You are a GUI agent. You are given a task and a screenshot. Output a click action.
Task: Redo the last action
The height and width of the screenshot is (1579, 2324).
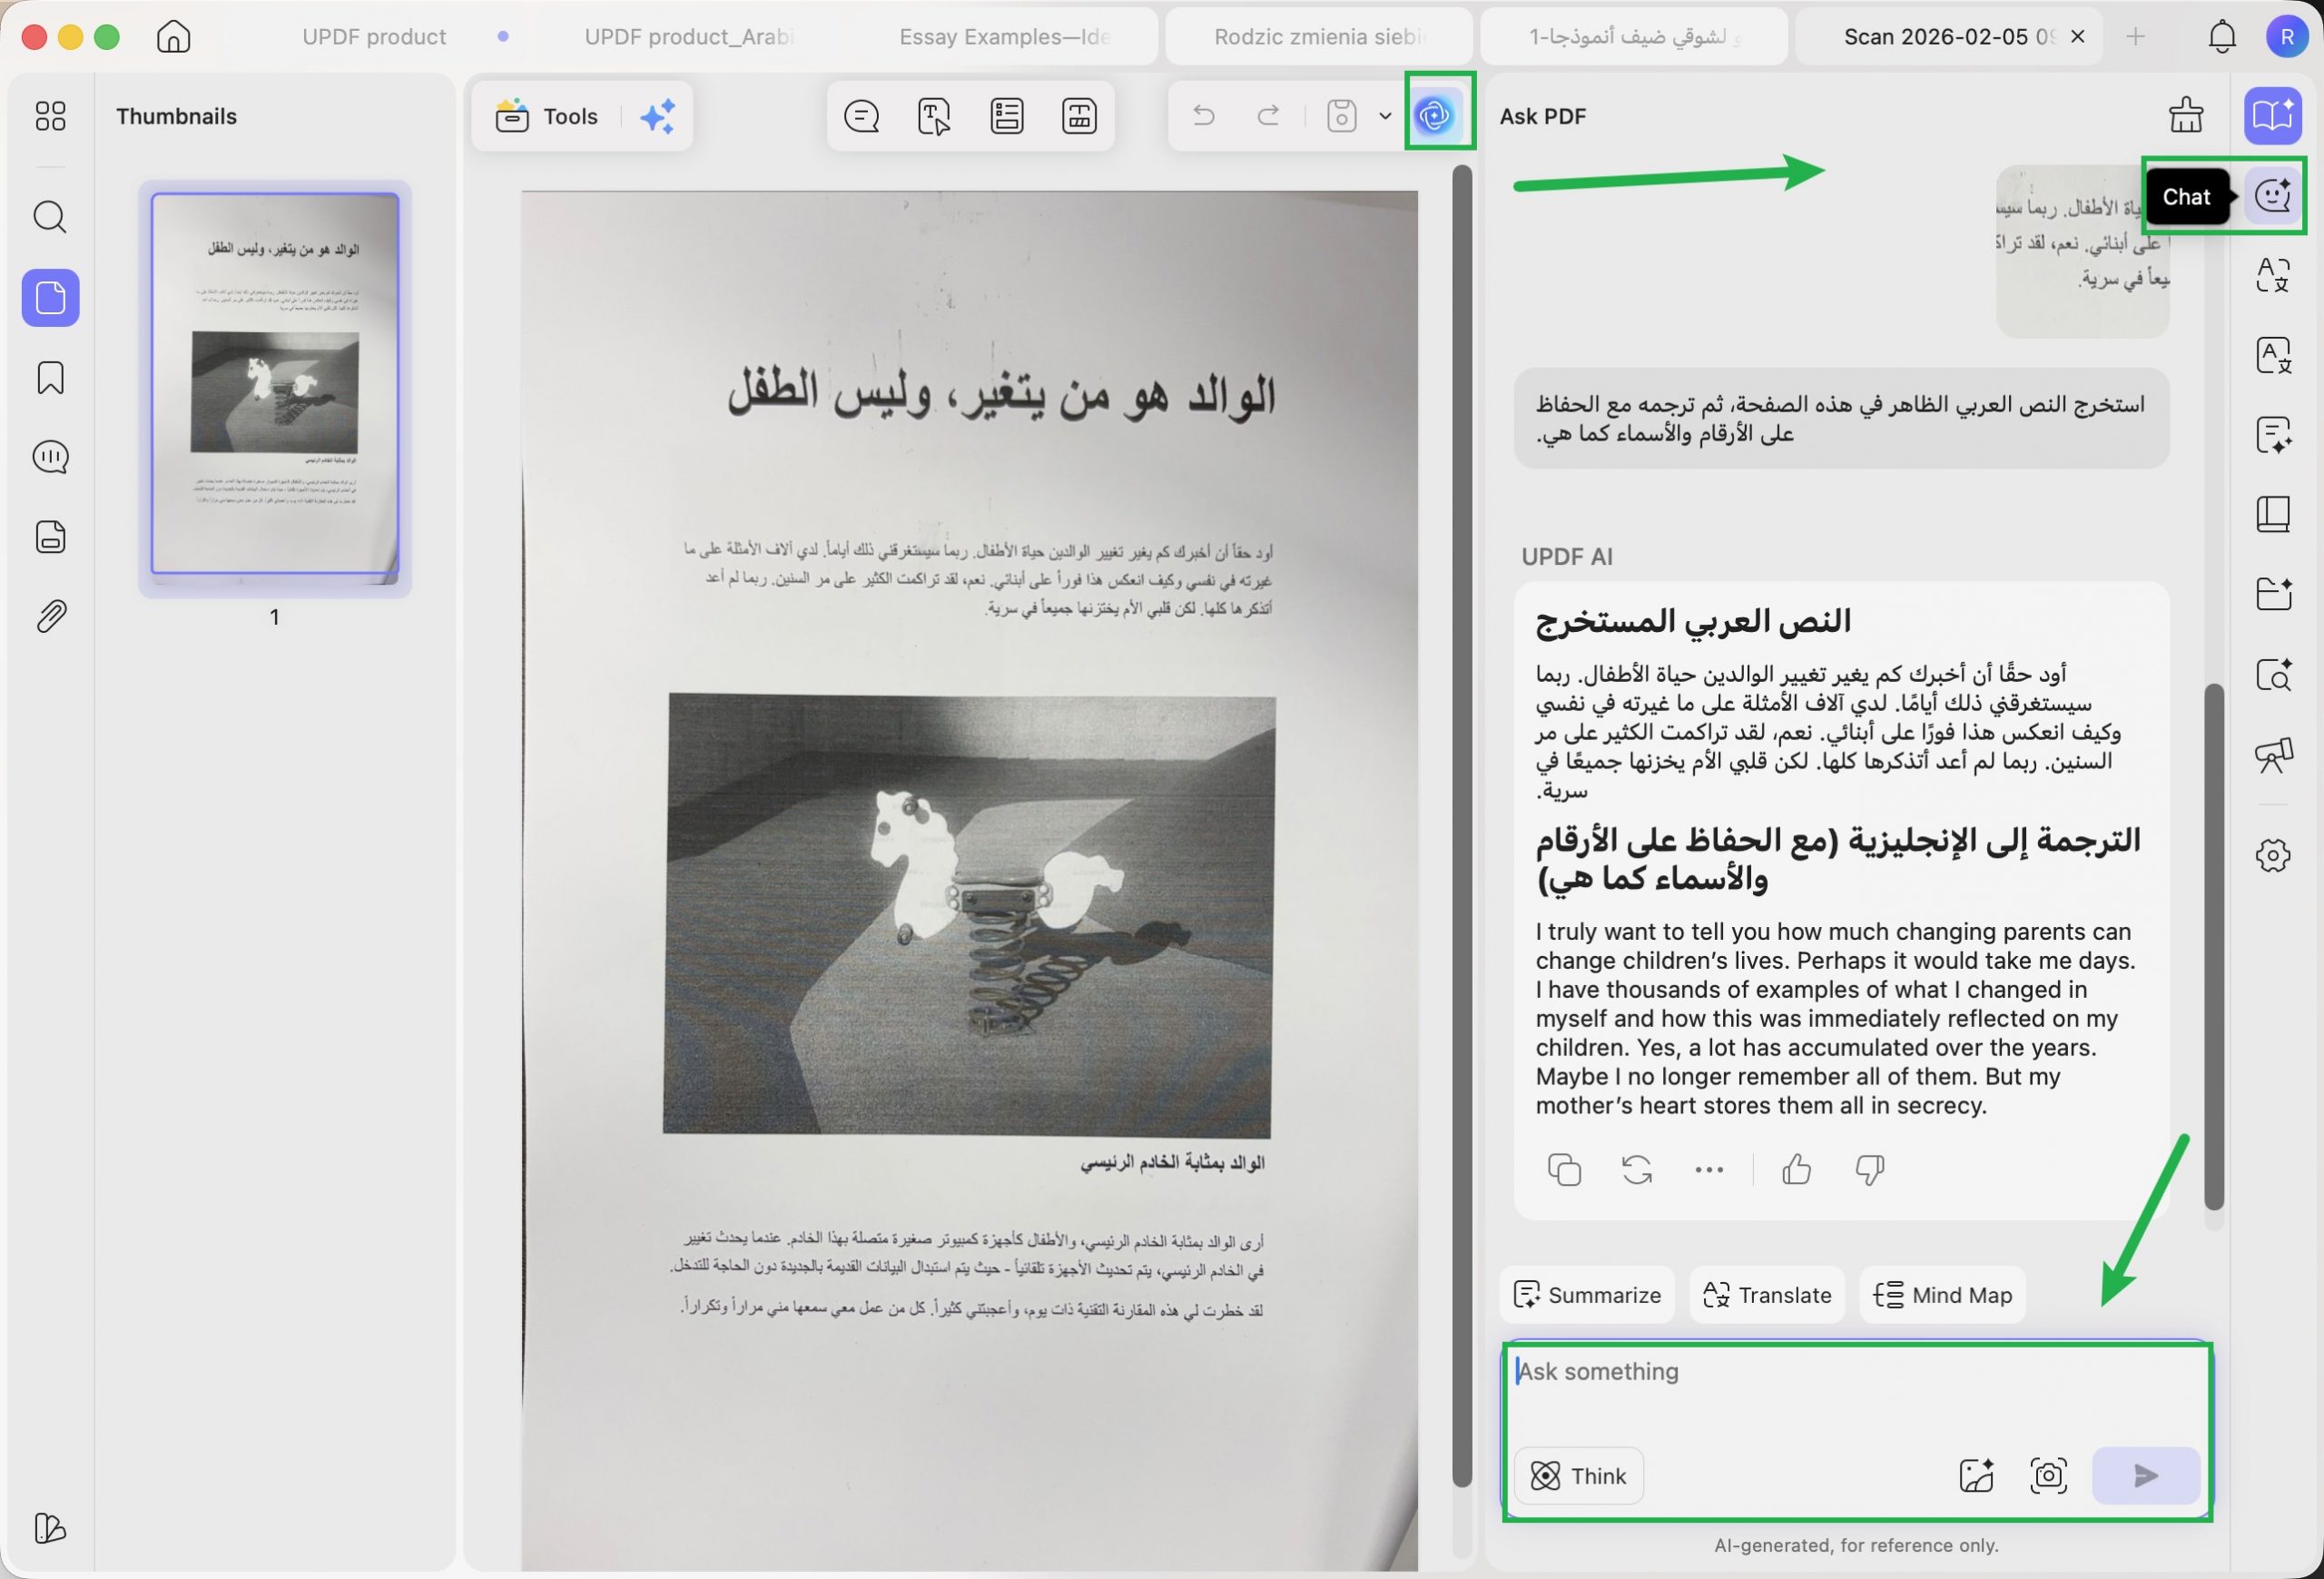[1268, 116]
